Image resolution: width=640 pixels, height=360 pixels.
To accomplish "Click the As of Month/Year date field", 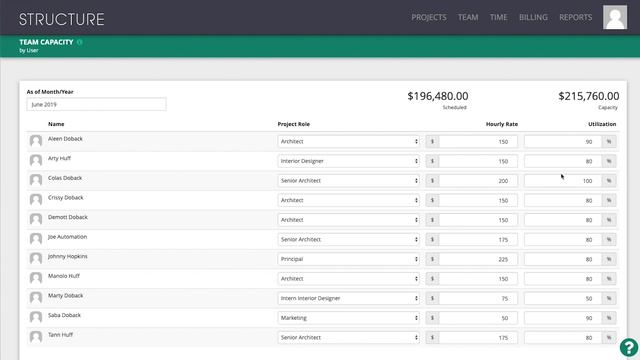I will 96,104.
